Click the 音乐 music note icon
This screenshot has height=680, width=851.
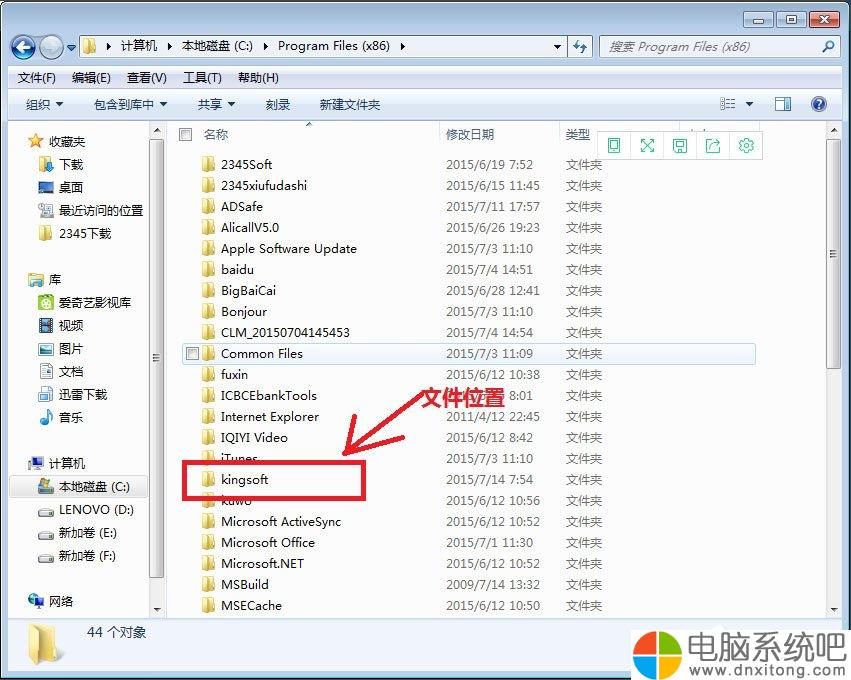pos(46,417)
